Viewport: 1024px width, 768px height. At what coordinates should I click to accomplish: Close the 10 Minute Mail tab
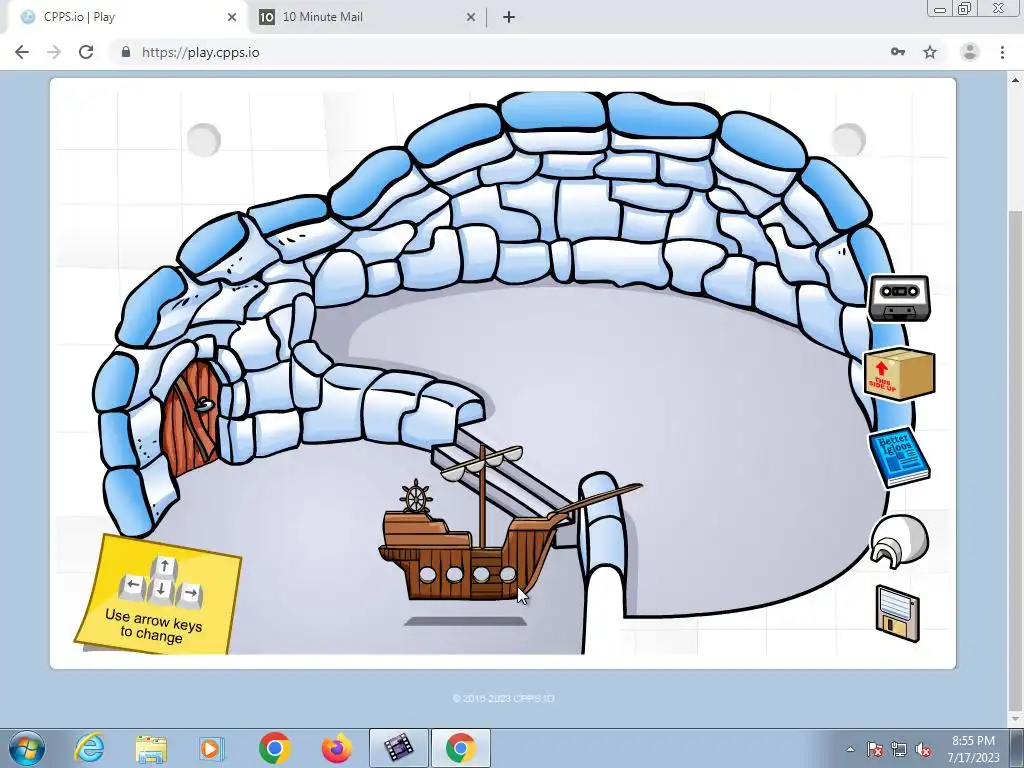pos(471,17)
